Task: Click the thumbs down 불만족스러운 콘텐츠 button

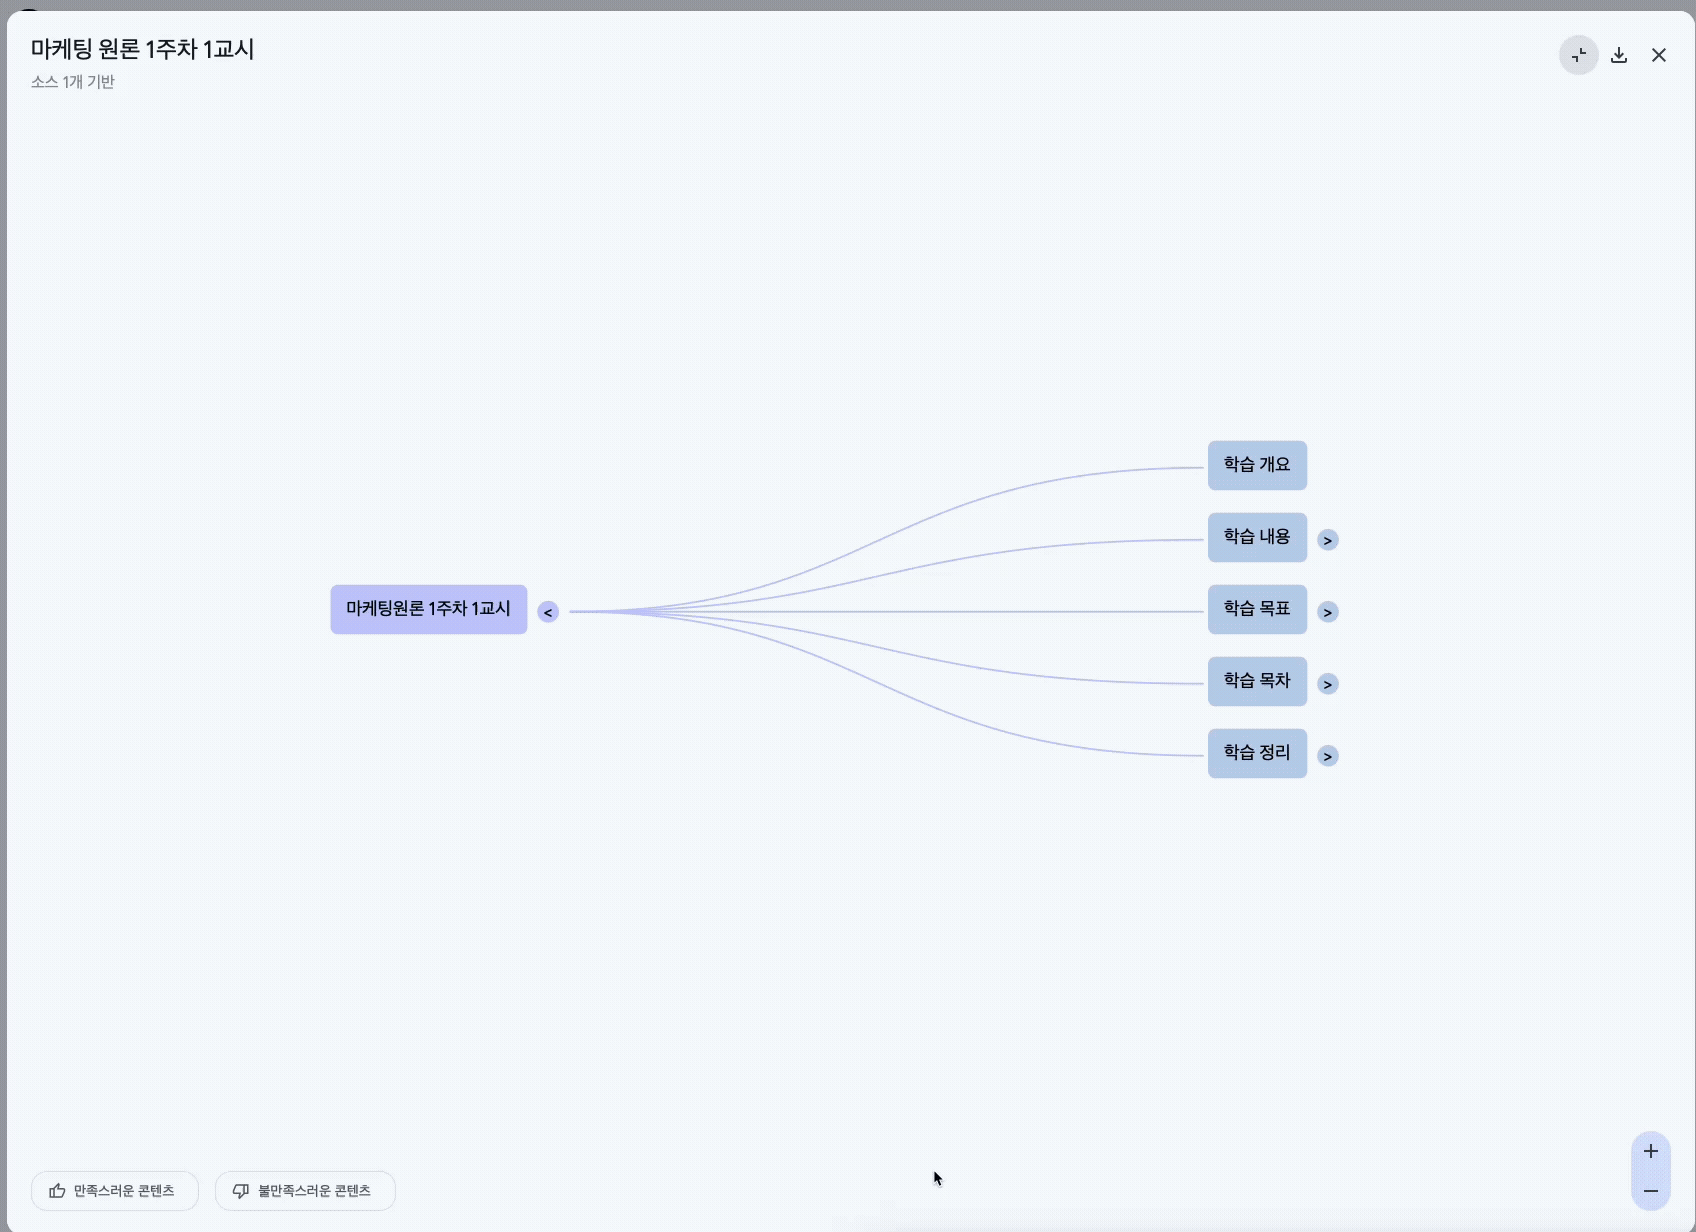Action: pyautogui.click(x=305, y=1191)
